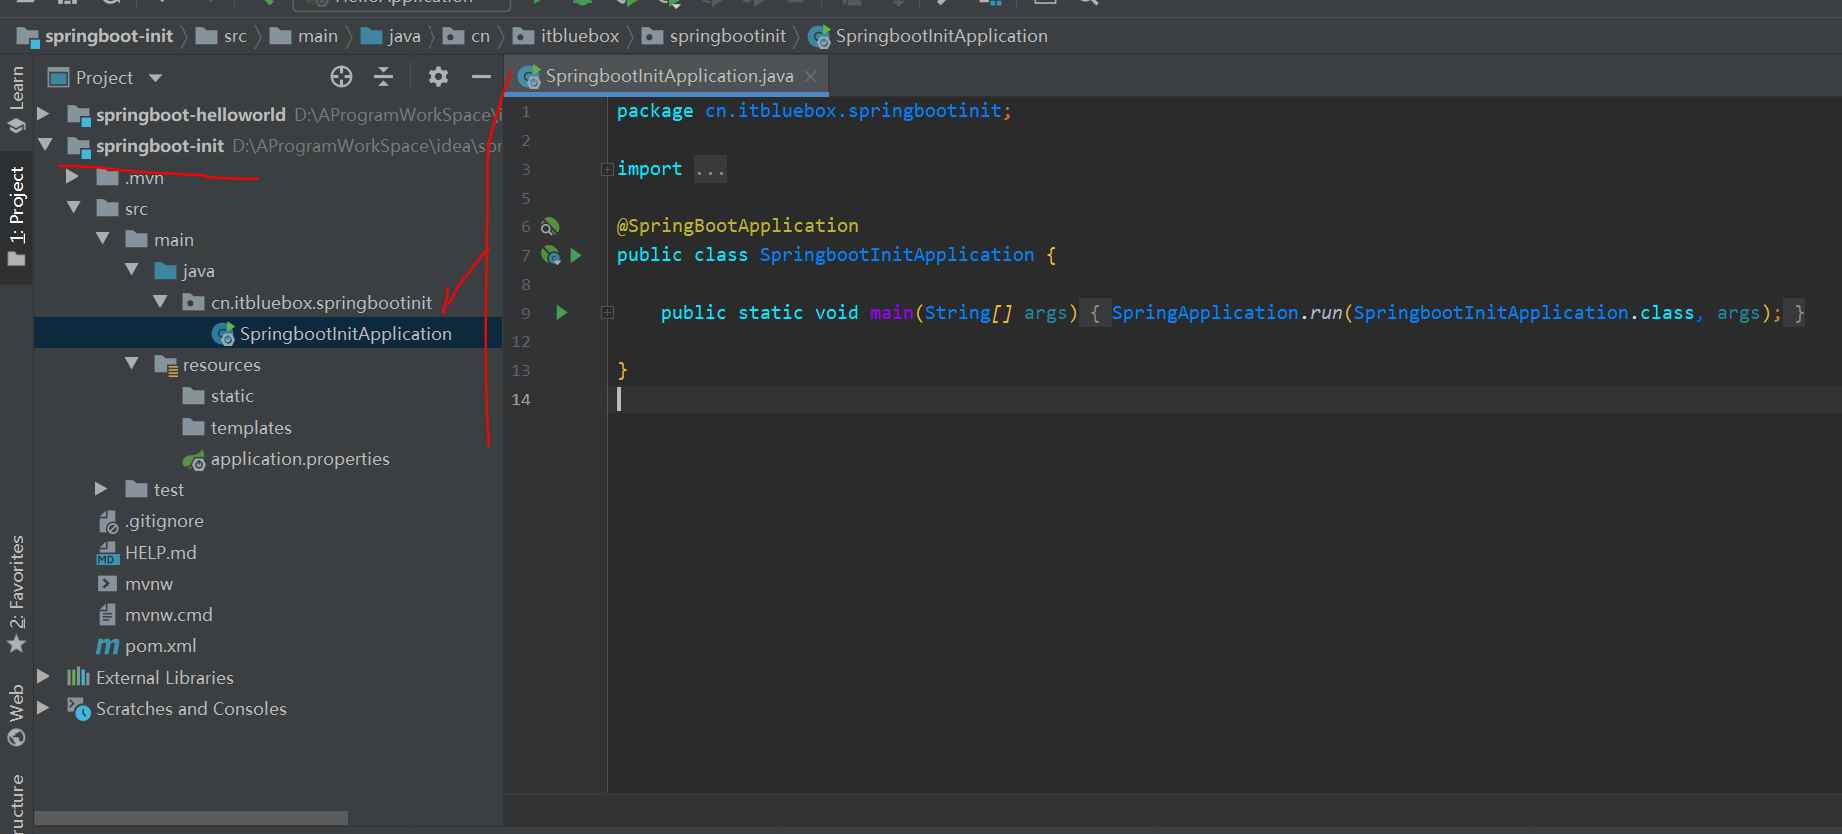Viewport: 1842px width, 834px height.
Task: Select the static folder
Action: pyautogui.click(x=232, y=396)
